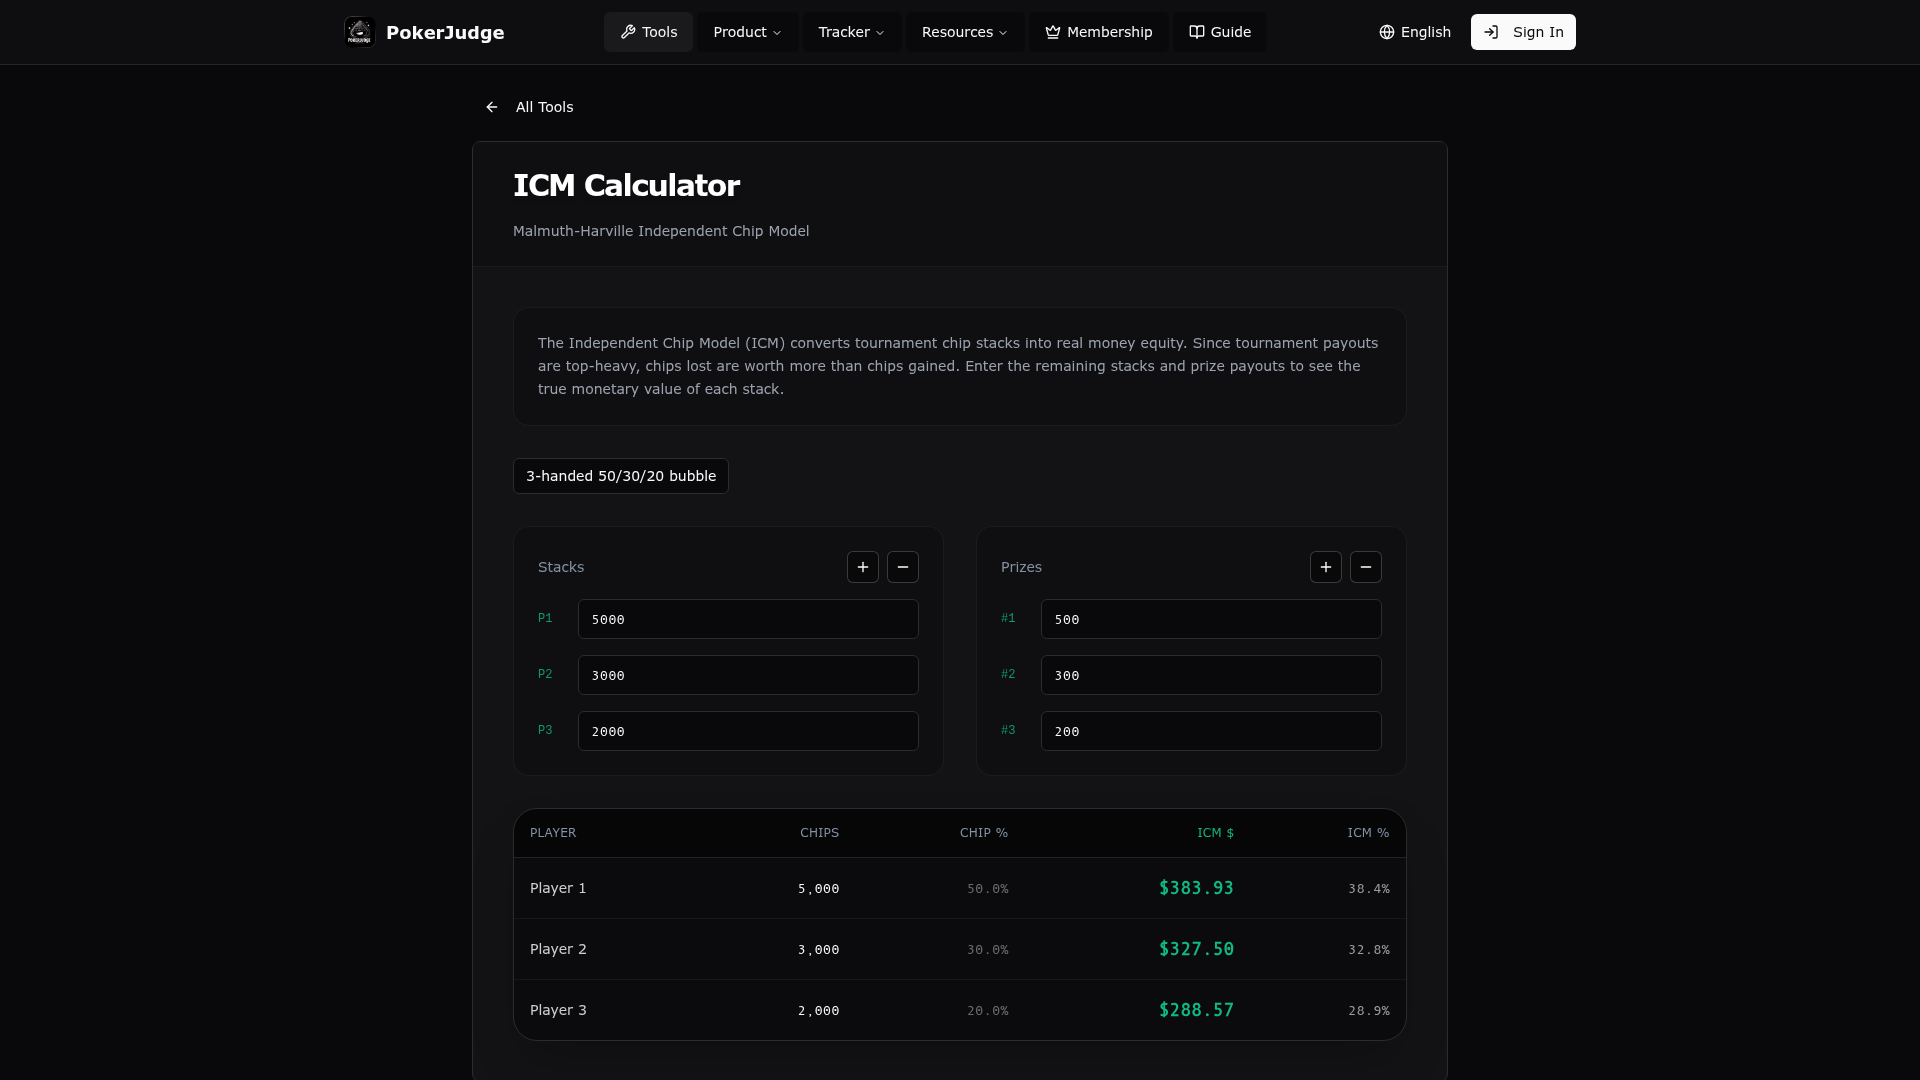Click the ICM % column header
The height and width of the screenshot is (1080, 1920).
(1368, 833)
